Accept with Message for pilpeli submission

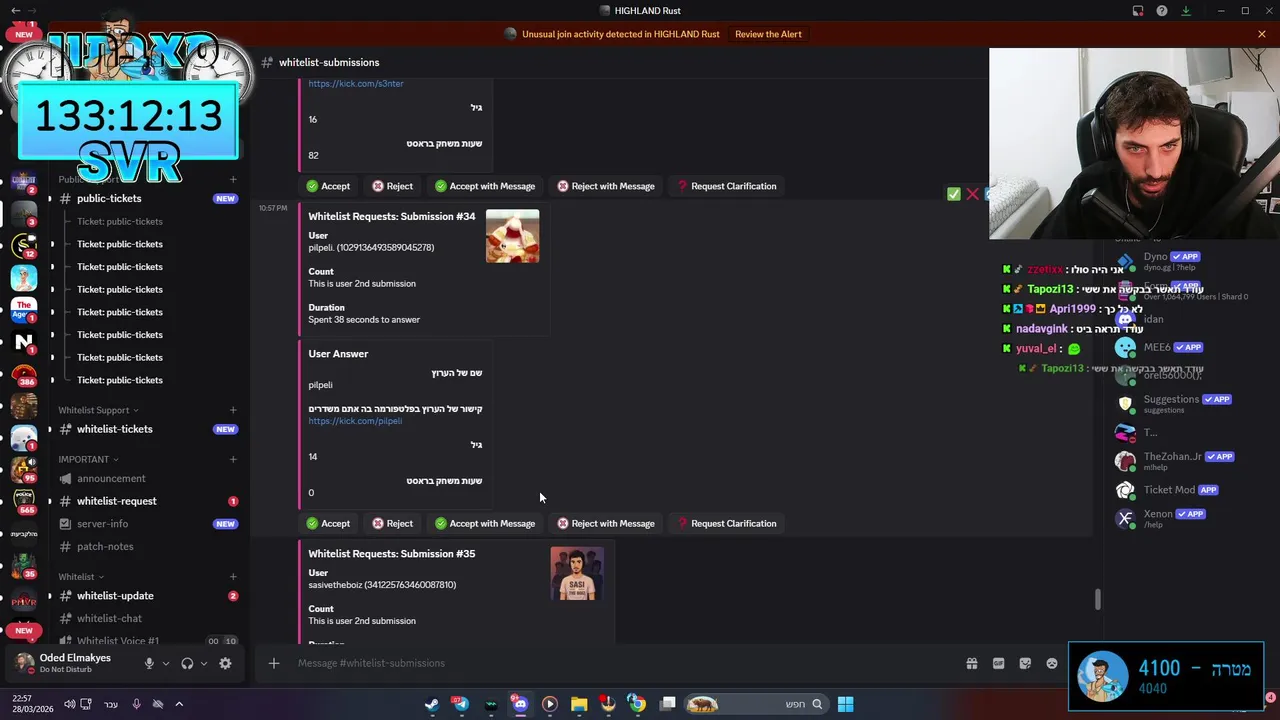click(x=485, y=523)
